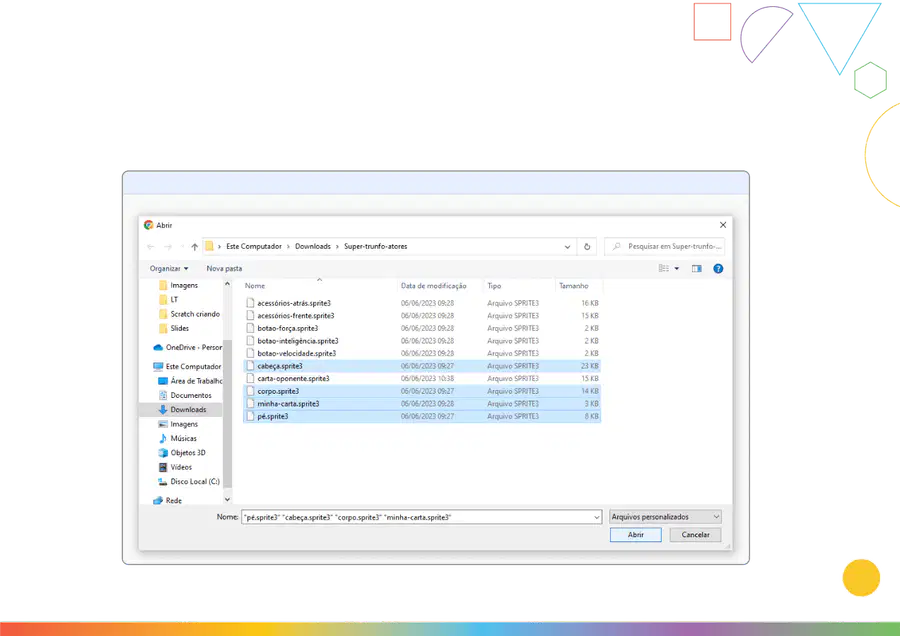Change the view layout icon

point(664,269)
